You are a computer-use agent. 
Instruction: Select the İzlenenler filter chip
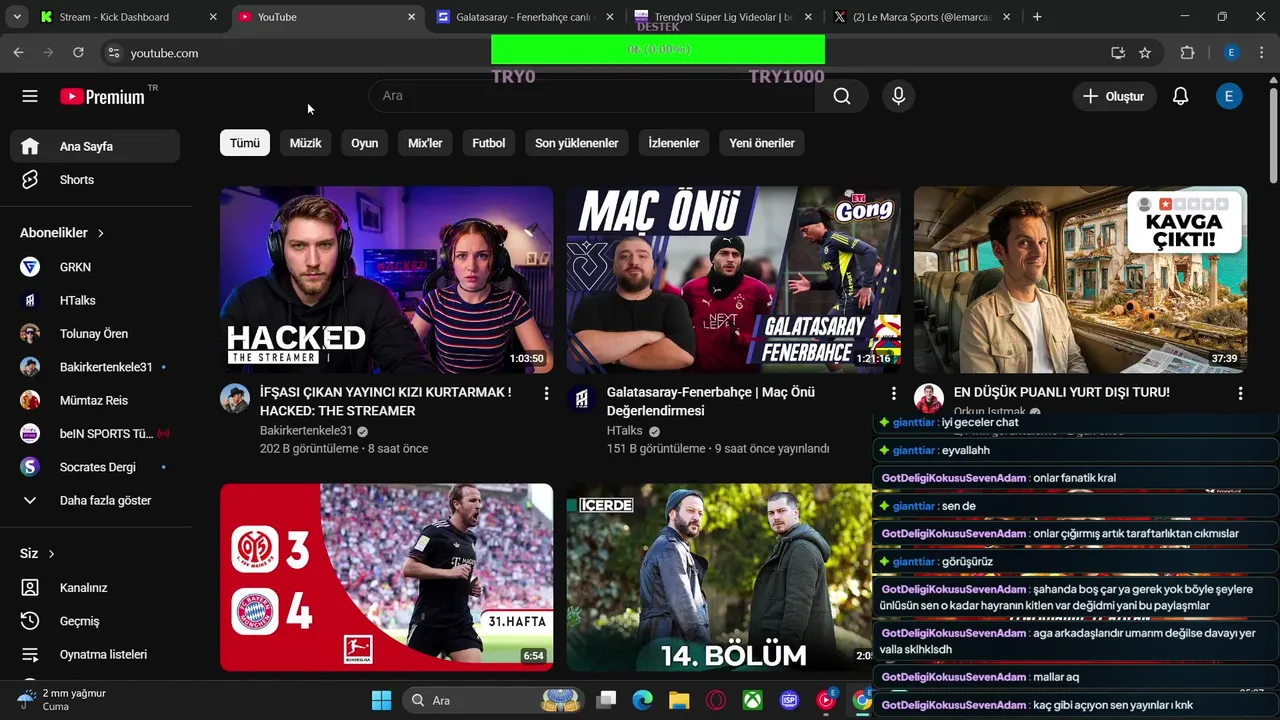pyautogui.click(x=674, y=143)
